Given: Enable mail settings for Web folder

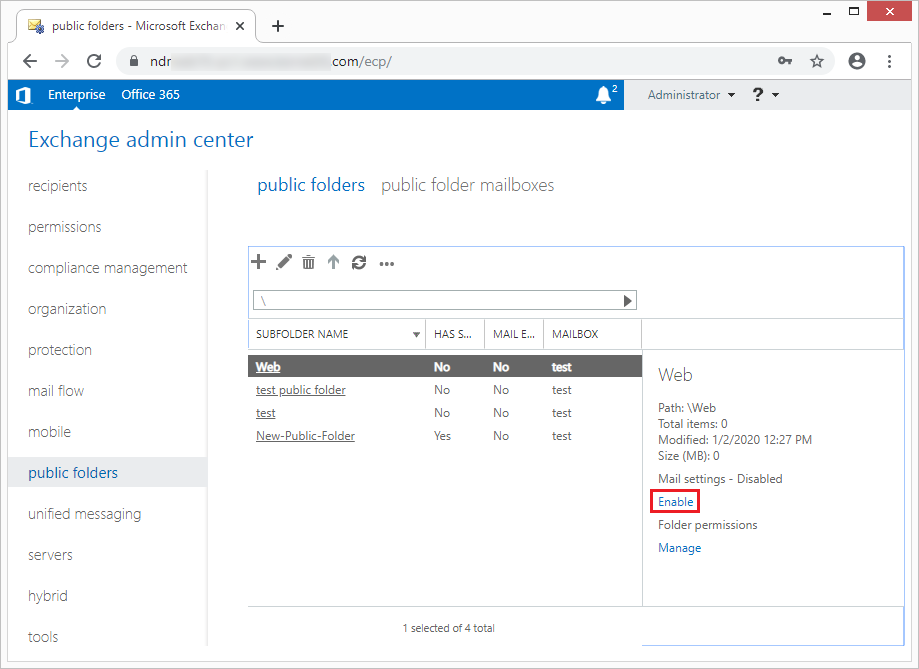Looking at the screenshot, I should tap(676, 502).
